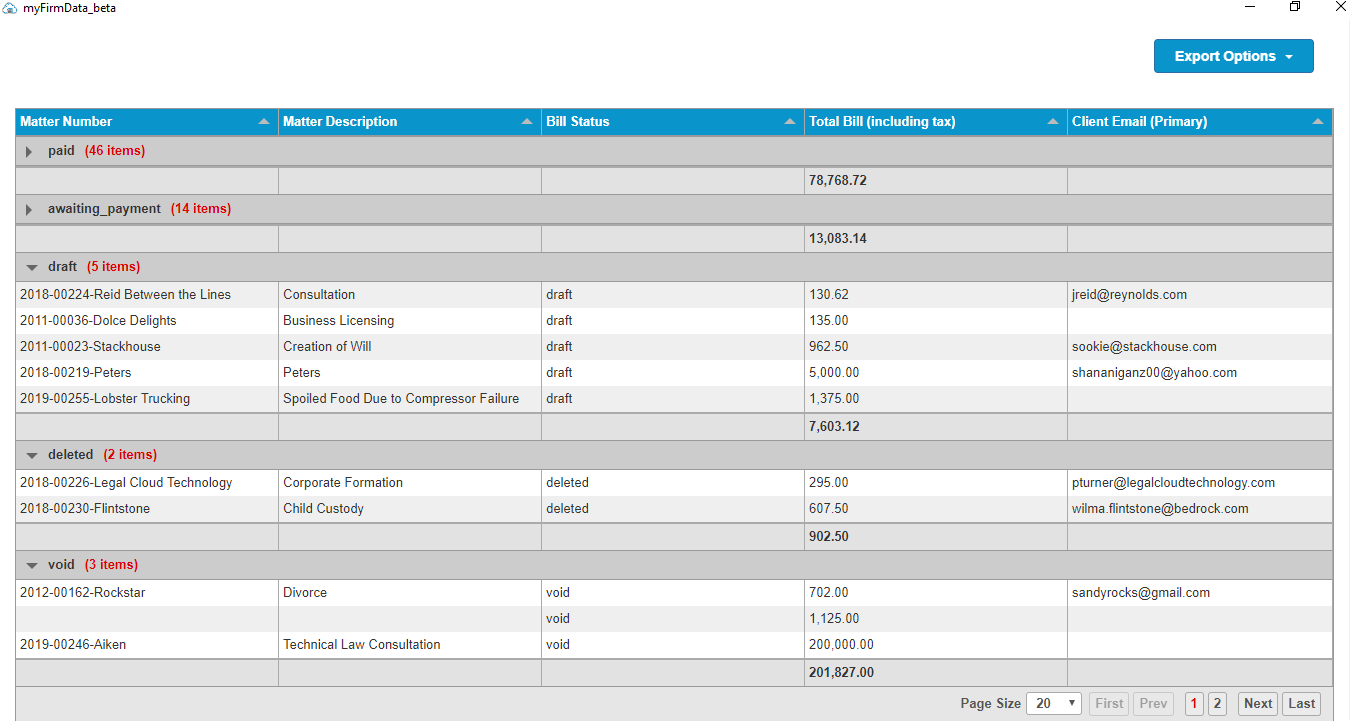Select 2019-00246-Aiken matter

(73, 645)
